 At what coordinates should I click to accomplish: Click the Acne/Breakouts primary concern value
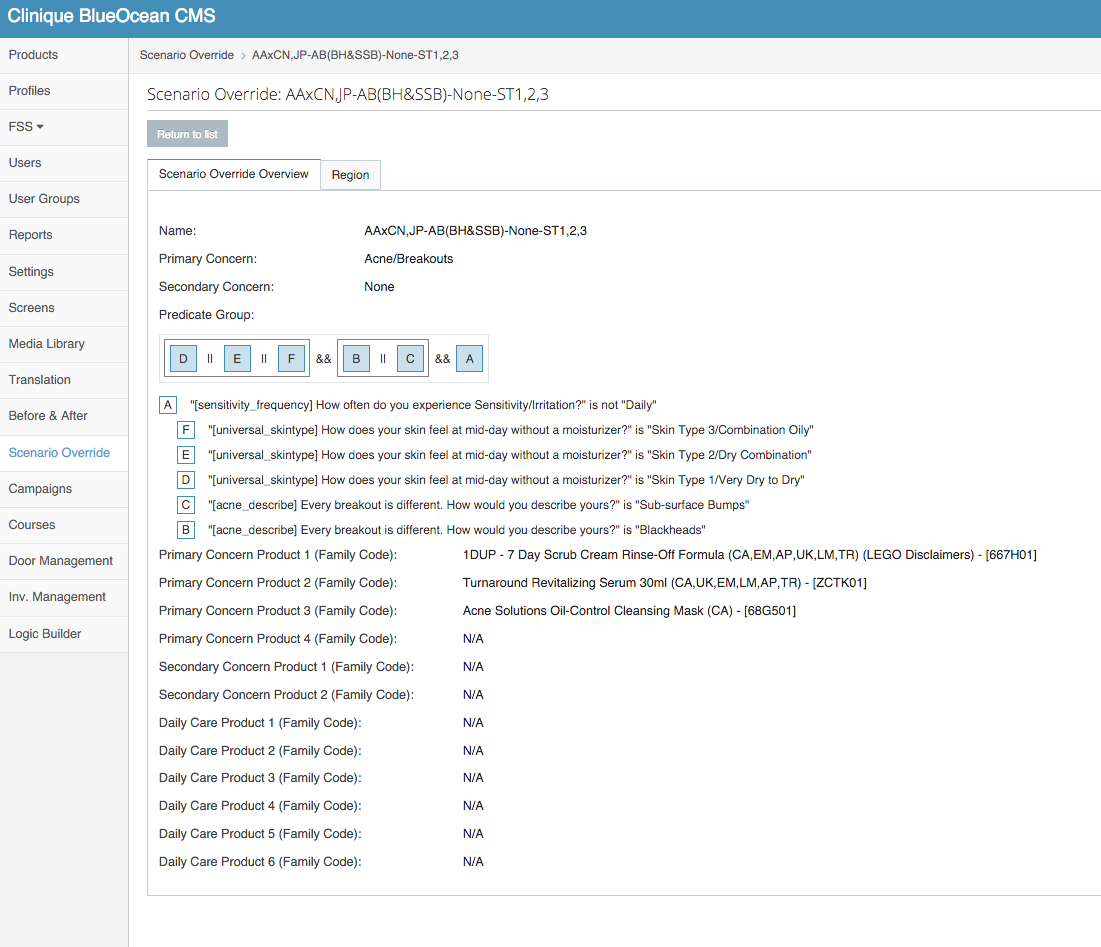click(409, 259)
